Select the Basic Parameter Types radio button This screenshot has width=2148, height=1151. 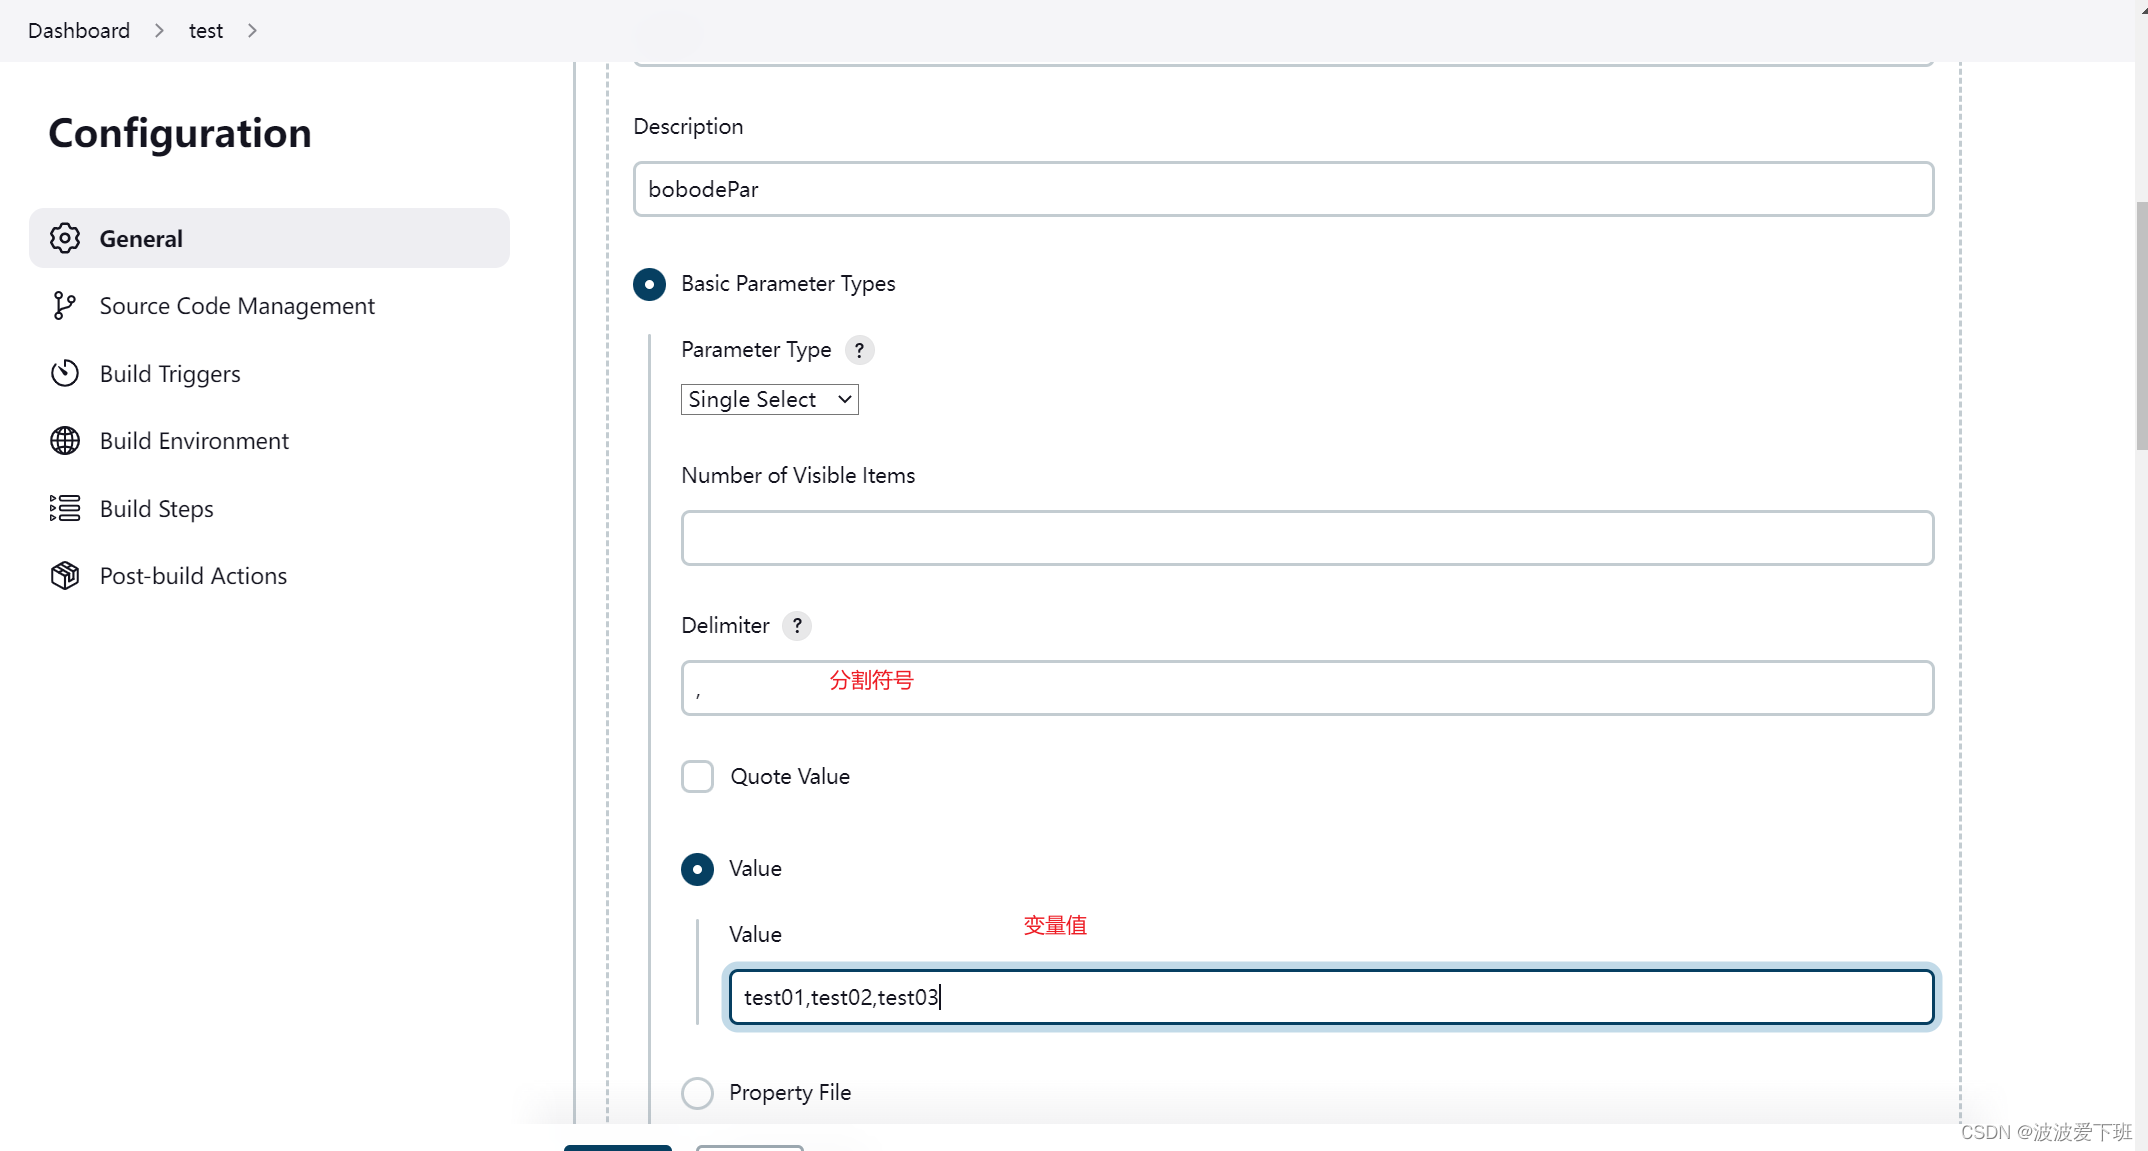pos(649,284)
